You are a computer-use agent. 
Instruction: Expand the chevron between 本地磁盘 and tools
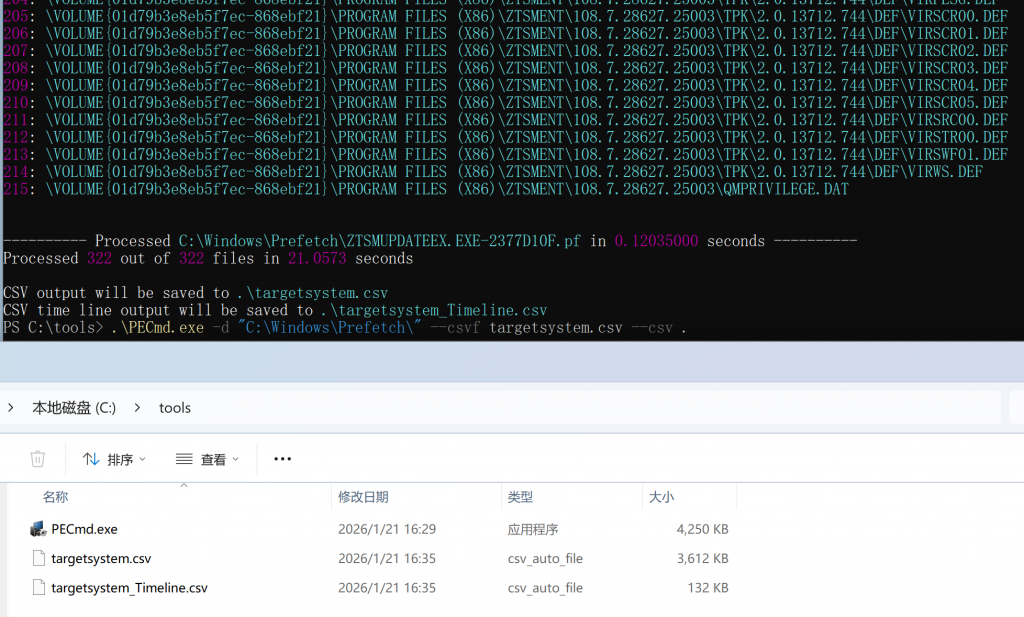[x=137, y=408]
